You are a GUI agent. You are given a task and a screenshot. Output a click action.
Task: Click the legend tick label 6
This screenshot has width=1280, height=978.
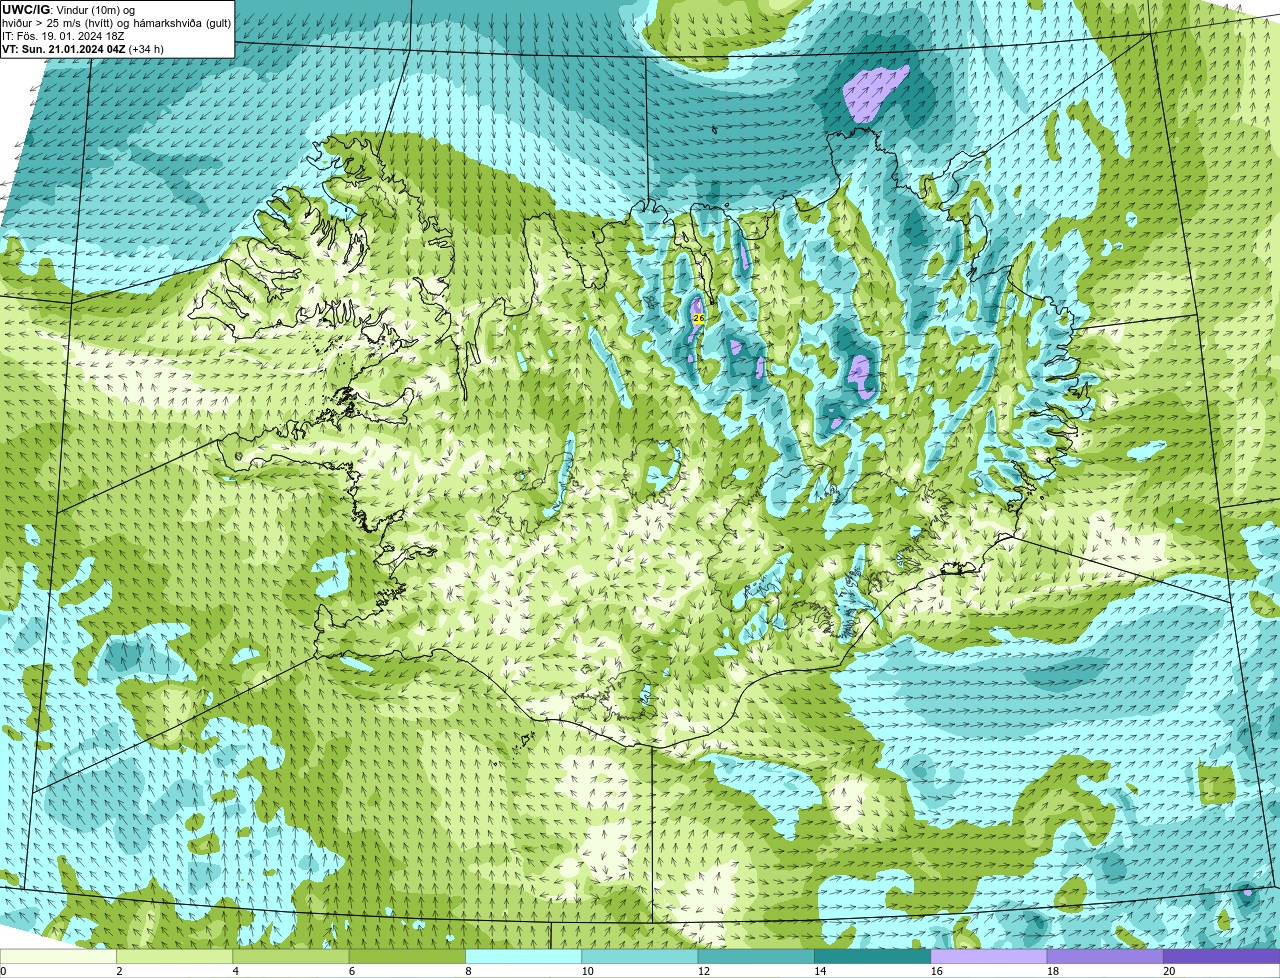351,971
